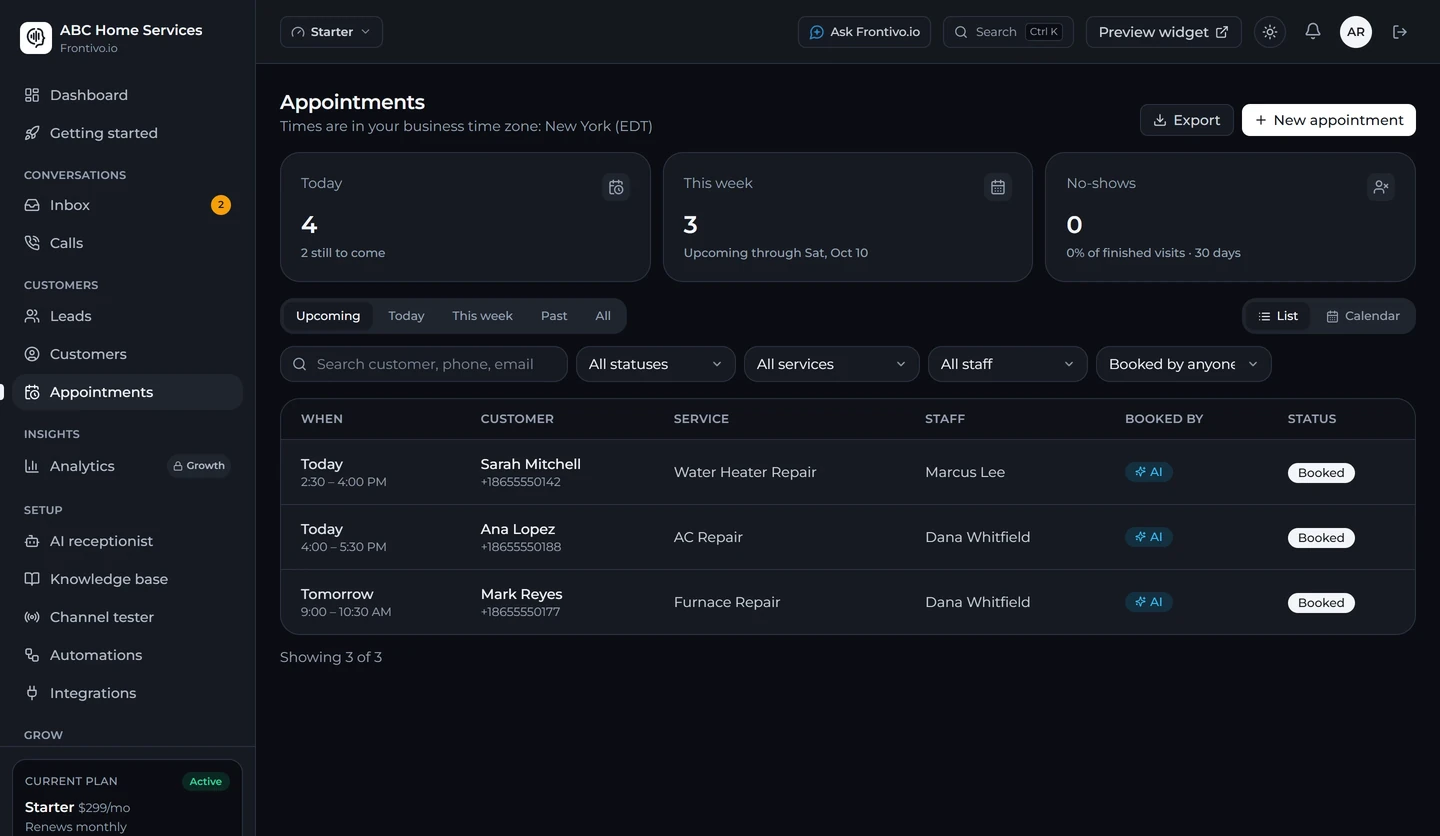Open Analytics in the sidebar
Image resolution: width=1440 pixels, height=836 pixels.
point(127,466)
